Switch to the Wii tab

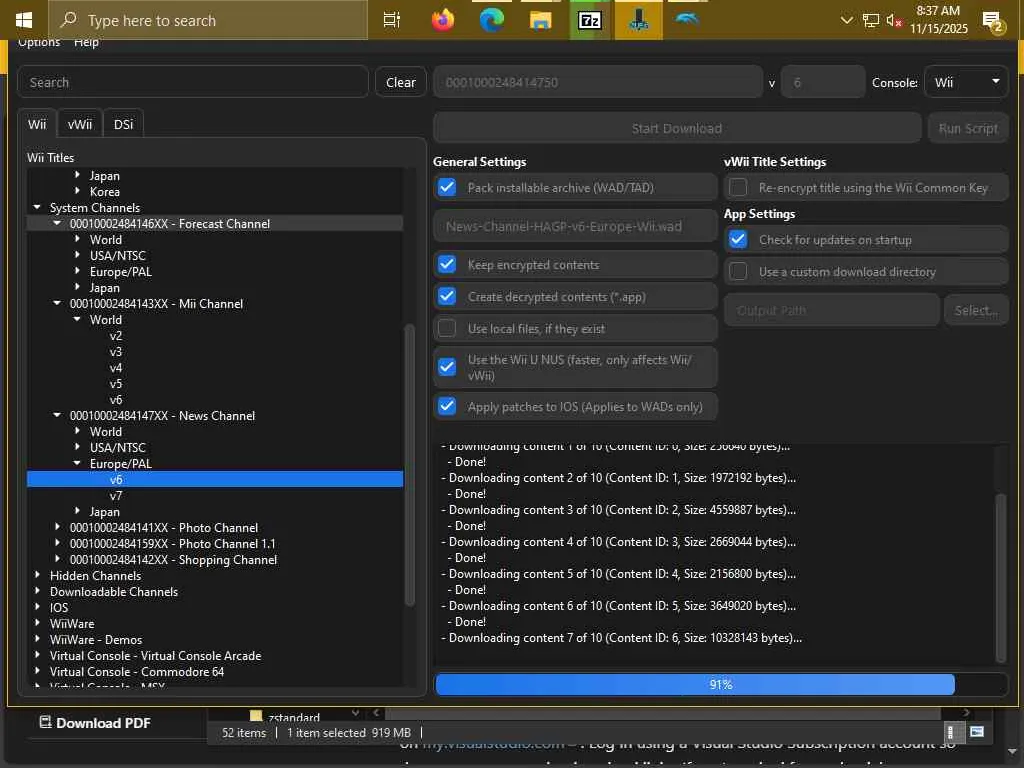pos(37,124)
